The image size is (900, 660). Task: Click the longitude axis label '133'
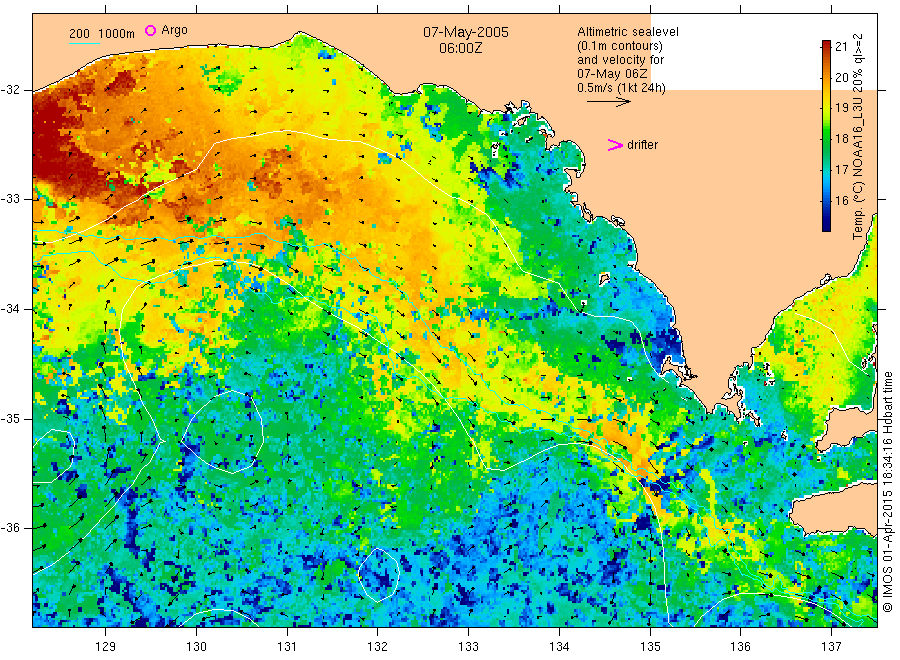point(468,647)
